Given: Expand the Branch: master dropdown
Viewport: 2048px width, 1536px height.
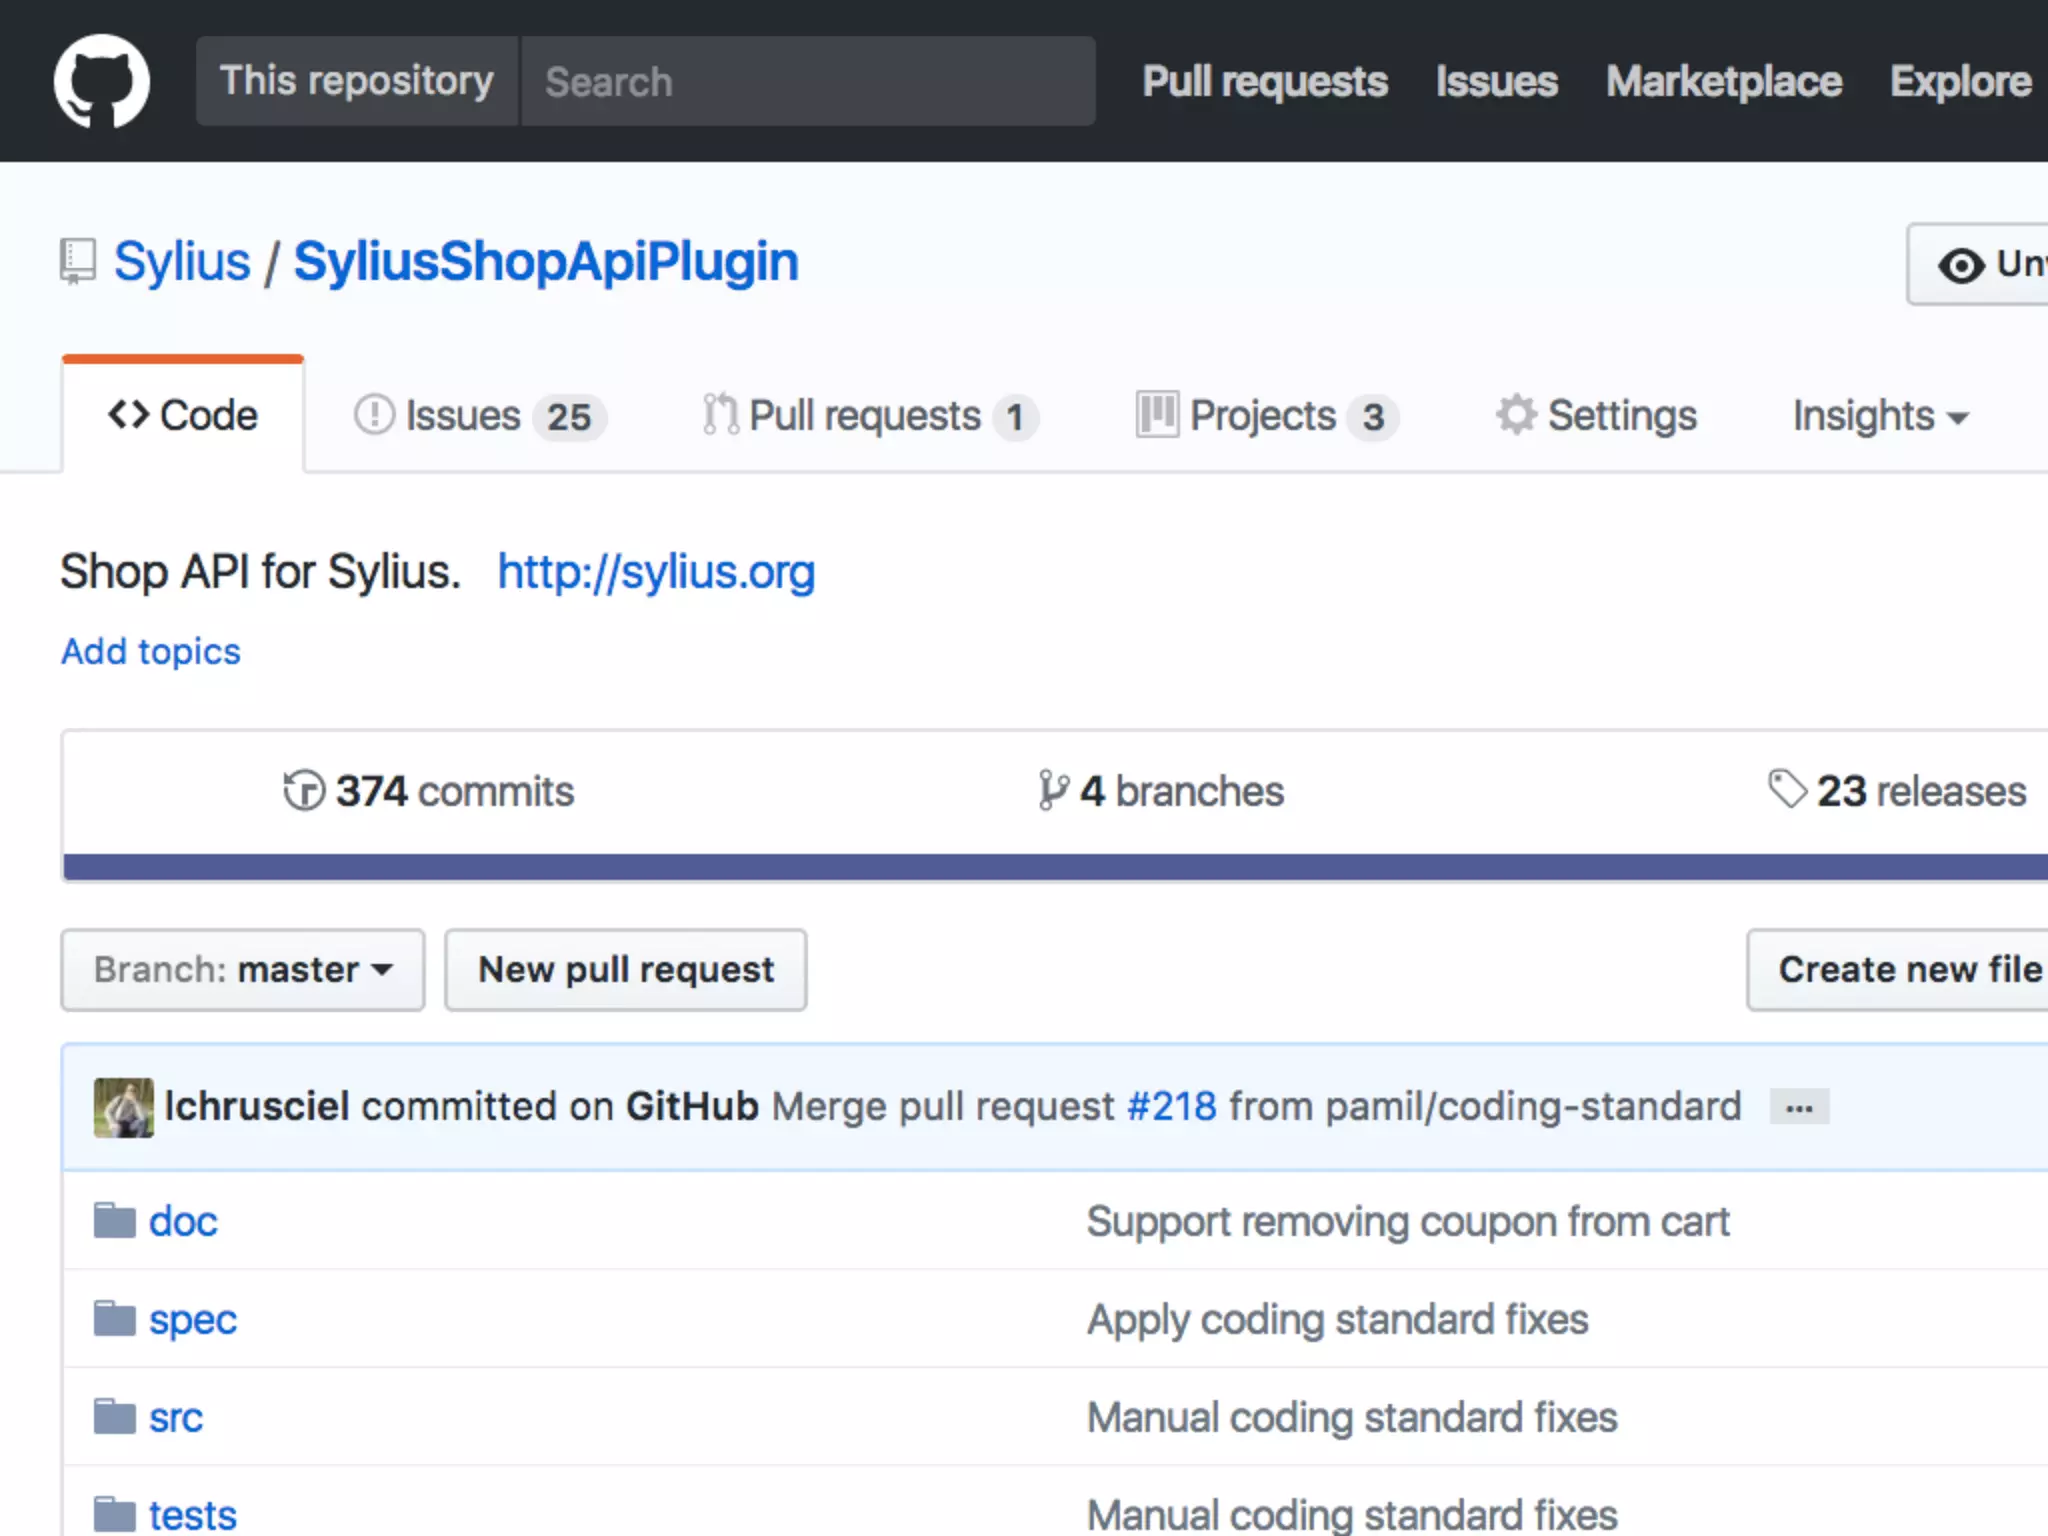Looking at the screenshot, I should (243, 970).
